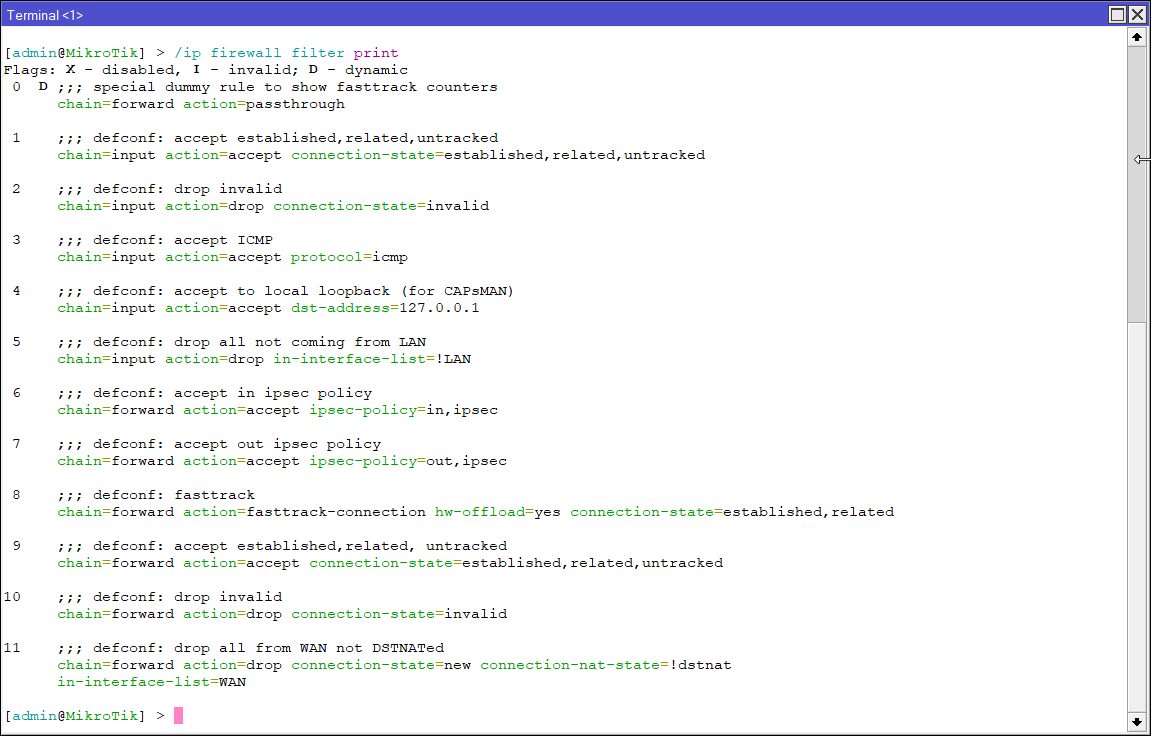The width and height of the screenshot is (1151, 736).
Task: Click 'in-interface-list=!LAN' in rule 5
Action: pos(372,359)
